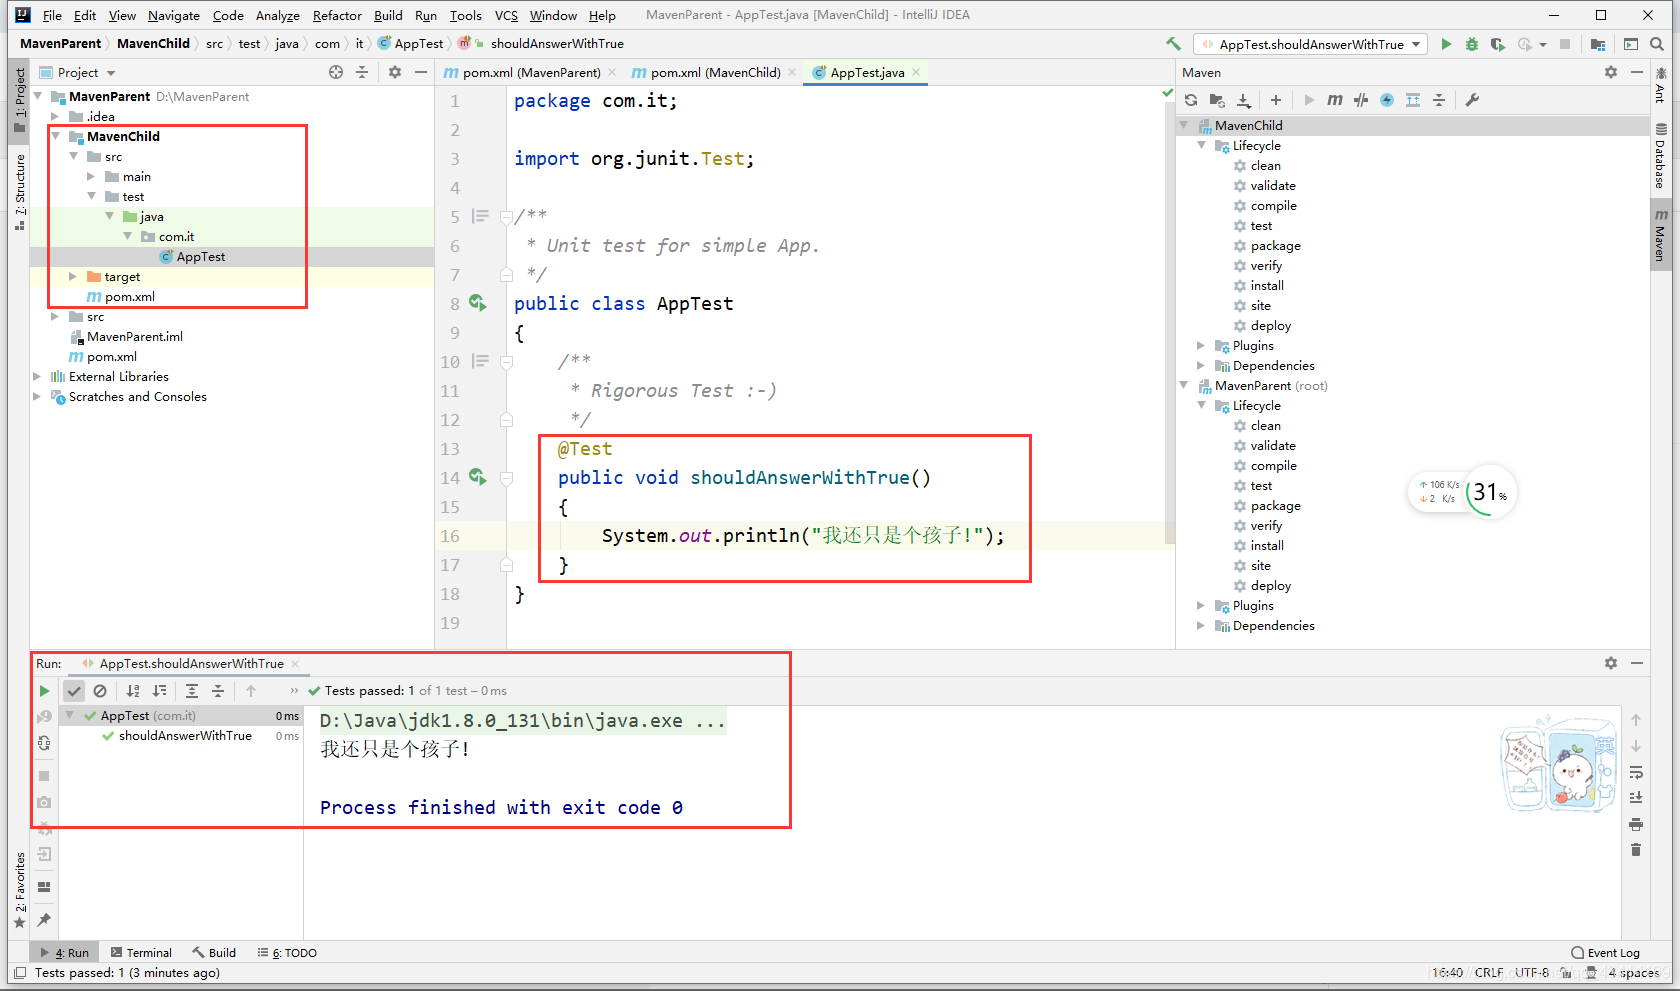Image resolution: width=1680 pixels, height=991 pixels.
Task: Open run configuration dropdown AppTest.shouldAnswerWithTrue
Action: pos(1310,44)
